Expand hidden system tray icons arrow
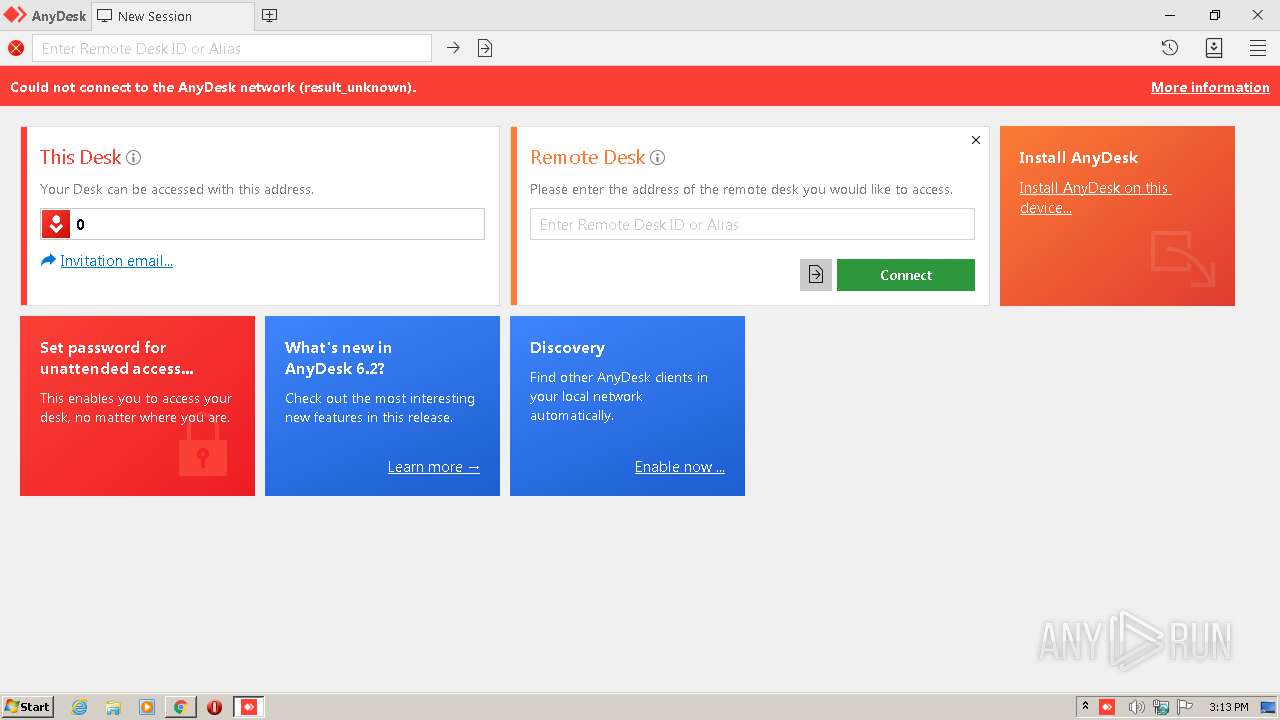1280x720 pixels. (1085, 707)
